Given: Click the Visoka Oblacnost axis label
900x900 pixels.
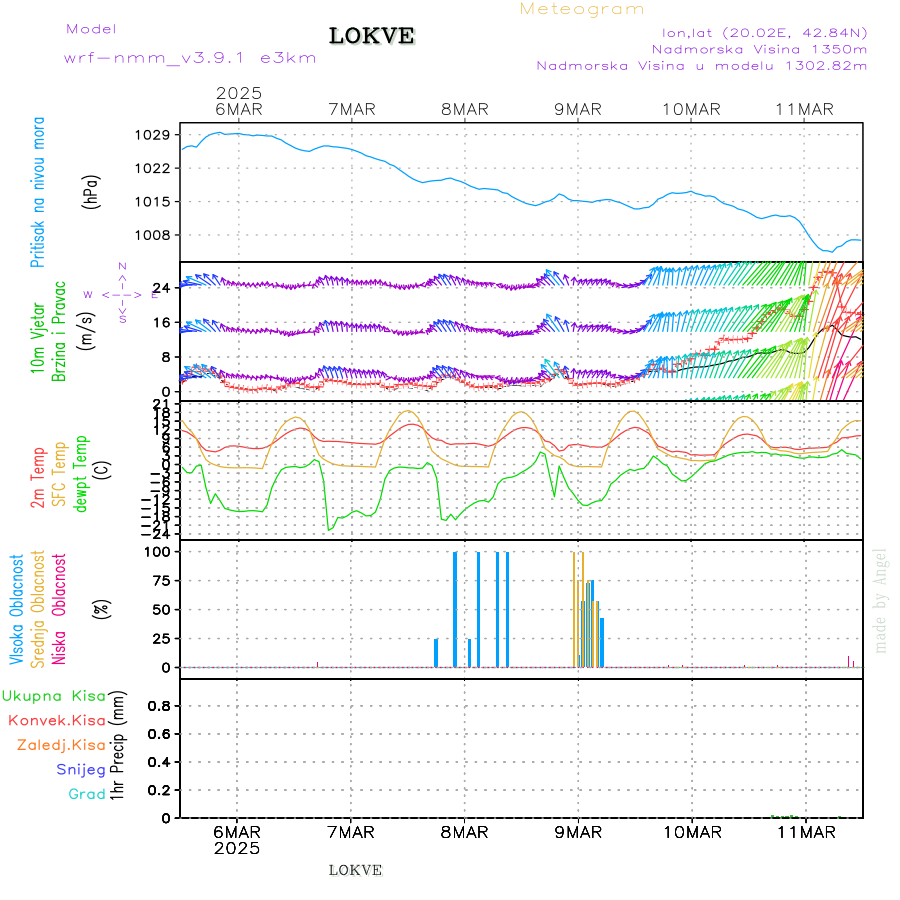Looking at the screenshot, I should point(17,608).
